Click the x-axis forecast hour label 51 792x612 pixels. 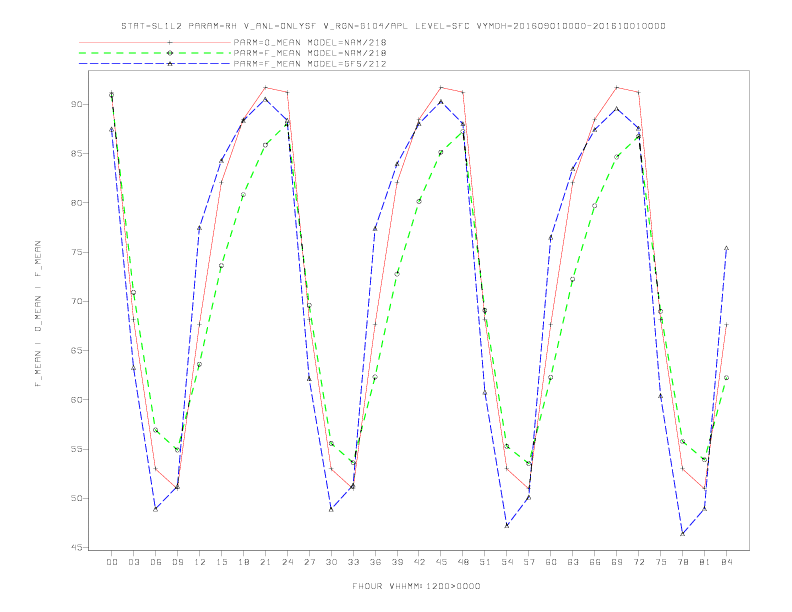pyautogui.click(x=485, y=562)
